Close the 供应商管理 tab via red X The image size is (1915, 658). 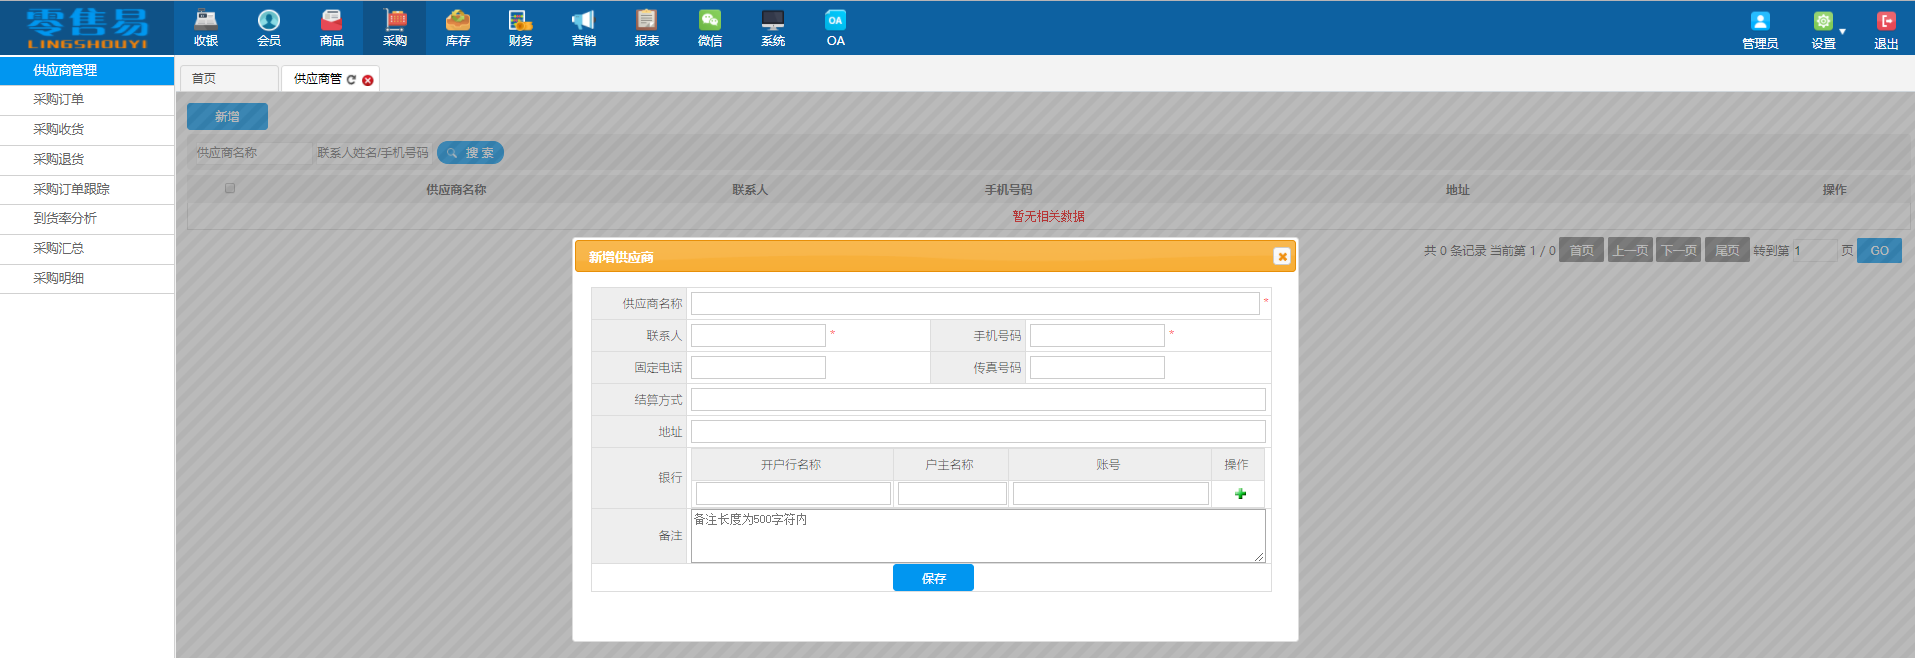point(368,80)
